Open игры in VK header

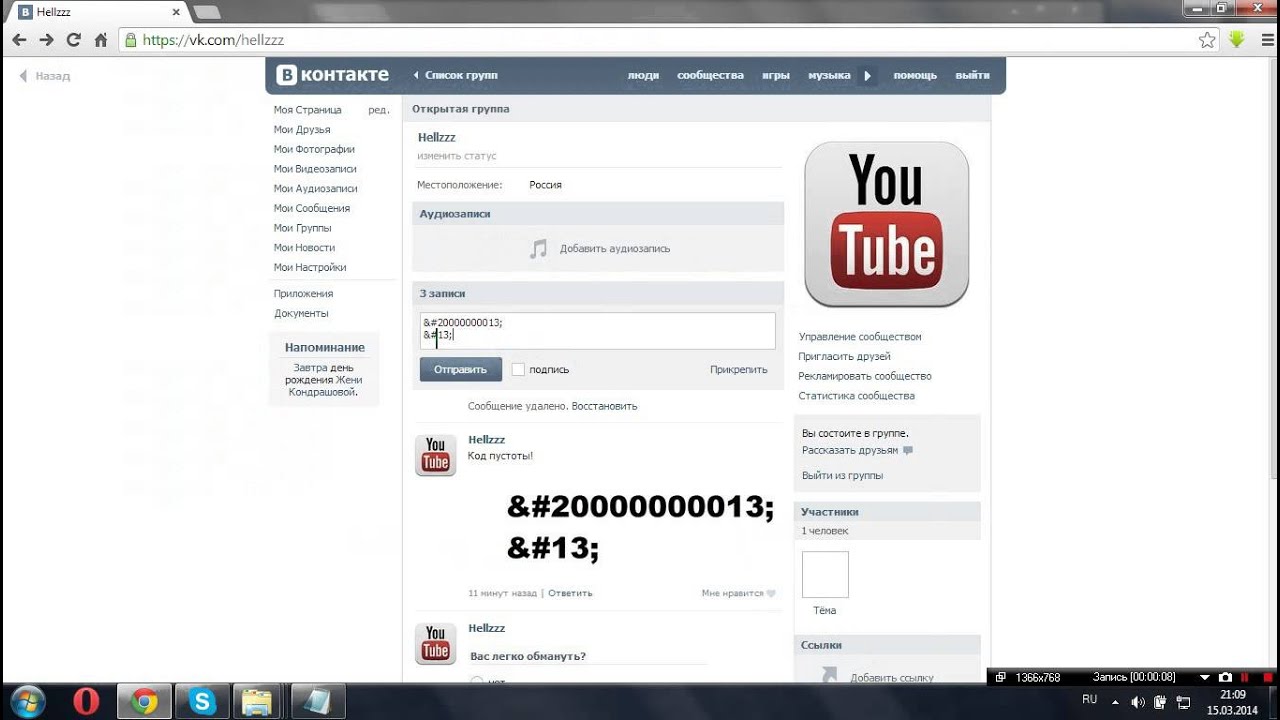click(x=776, y=75)
